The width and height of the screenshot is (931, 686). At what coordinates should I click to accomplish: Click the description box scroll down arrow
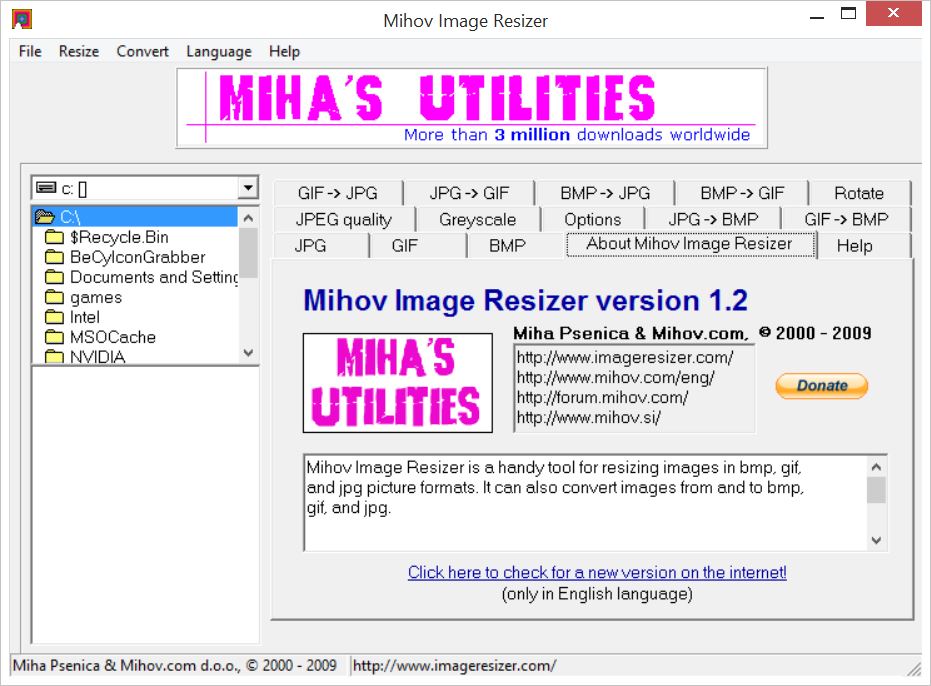point(876,540)
